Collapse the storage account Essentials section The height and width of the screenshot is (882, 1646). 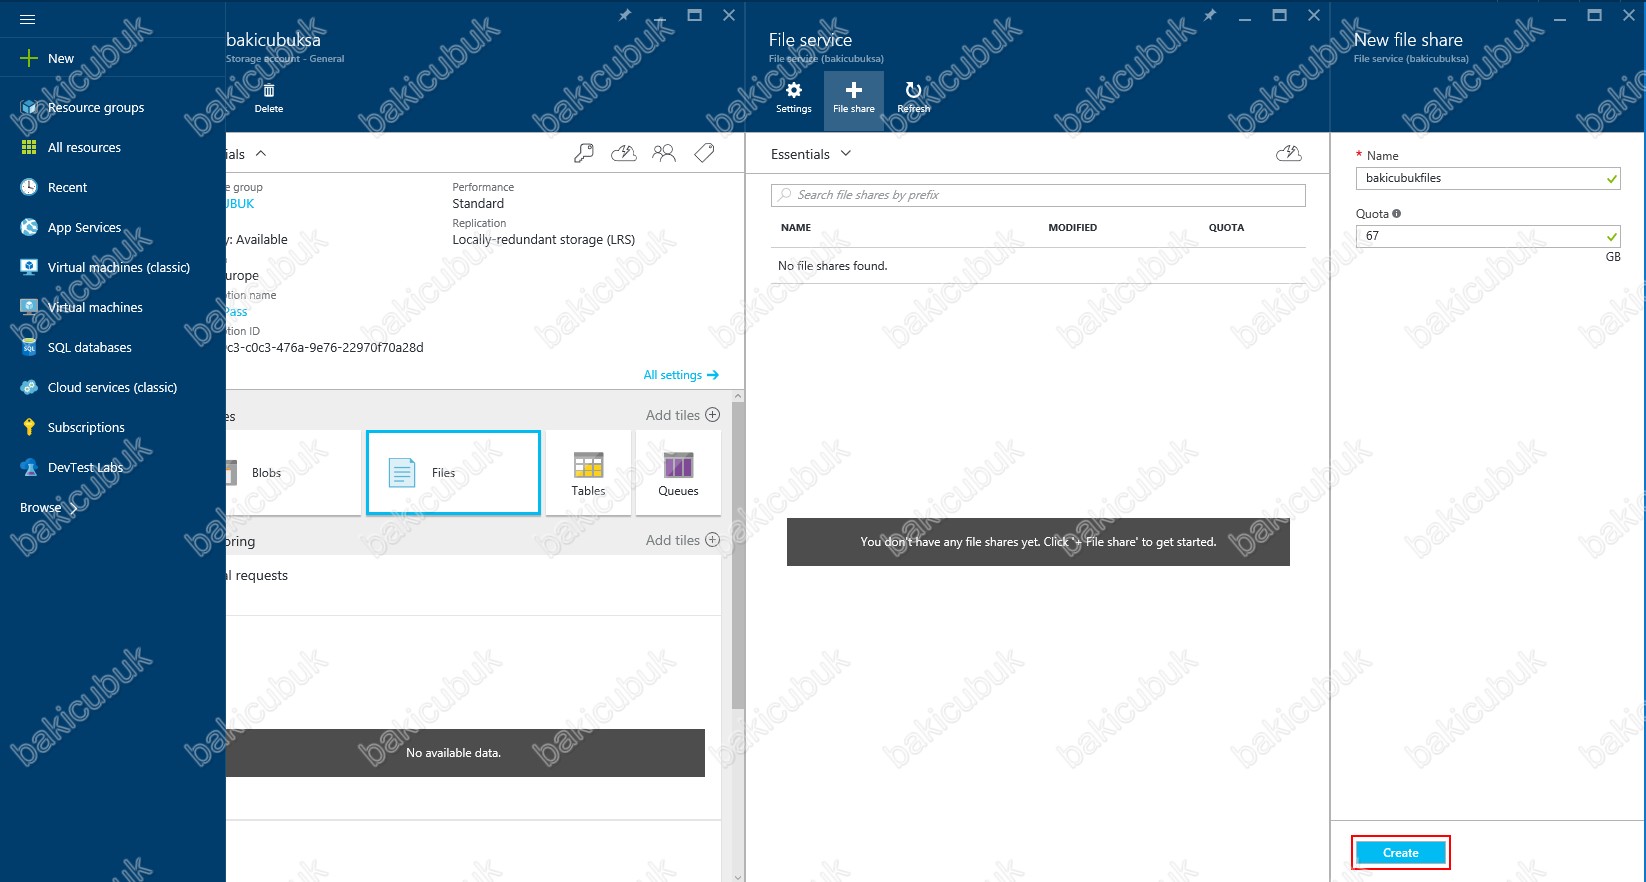pyautogui.click(x=261, y=153)
